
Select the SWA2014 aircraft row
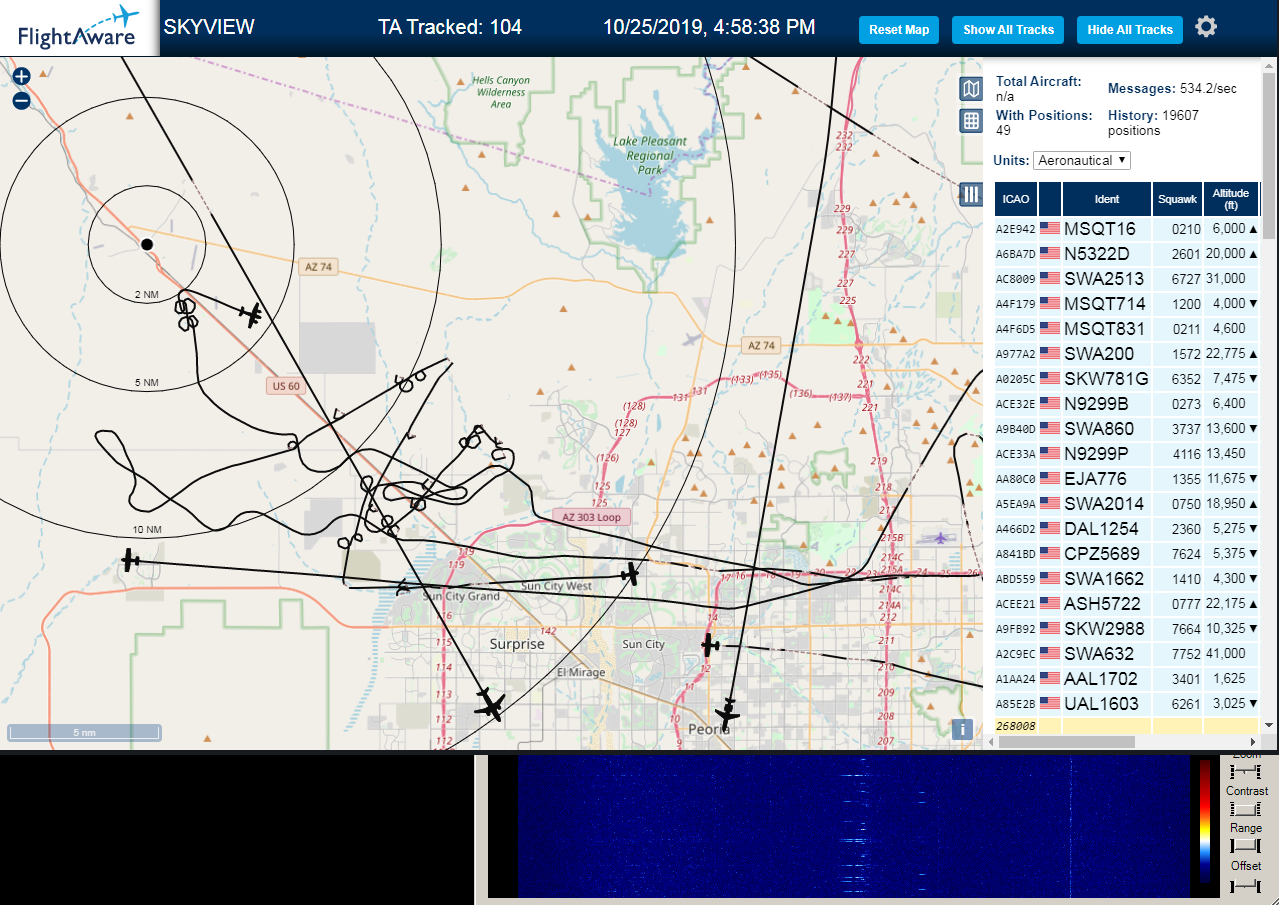pos(1126,504)
